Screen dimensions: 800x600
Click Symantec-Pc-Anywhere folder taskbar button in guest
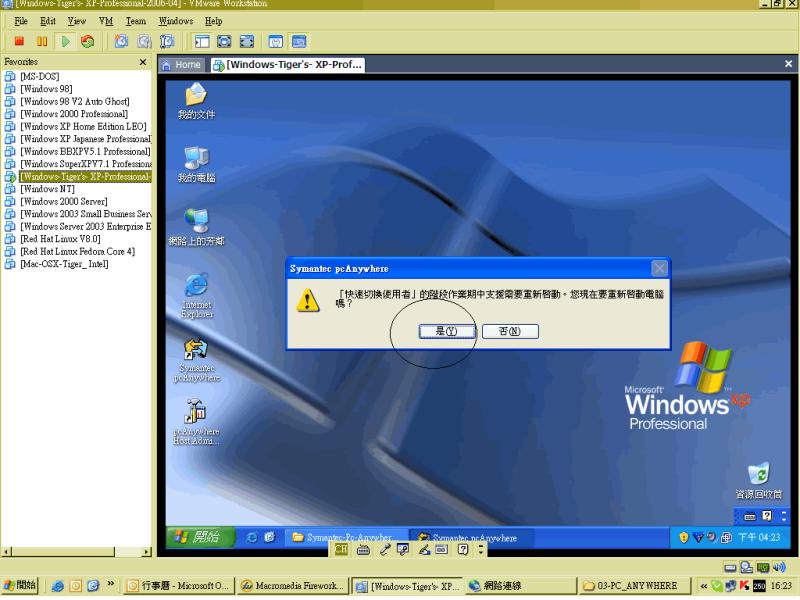(345, 537)
